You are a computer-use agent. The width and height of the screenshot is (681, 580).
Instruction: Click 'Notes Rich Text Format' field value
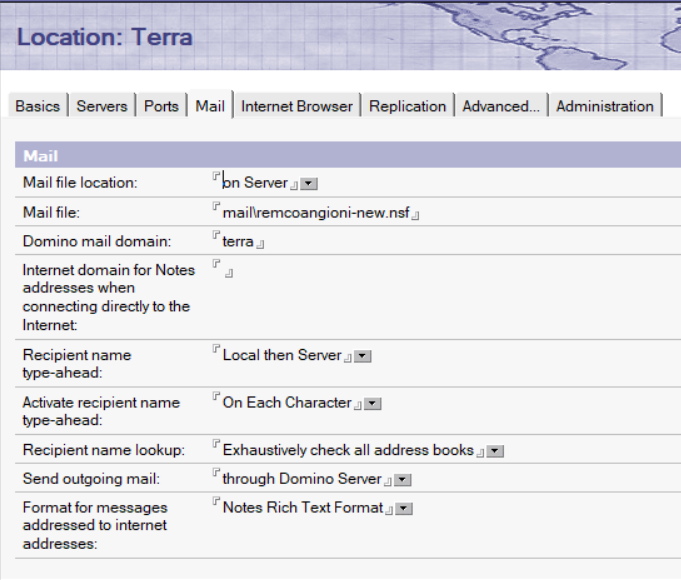303,507
